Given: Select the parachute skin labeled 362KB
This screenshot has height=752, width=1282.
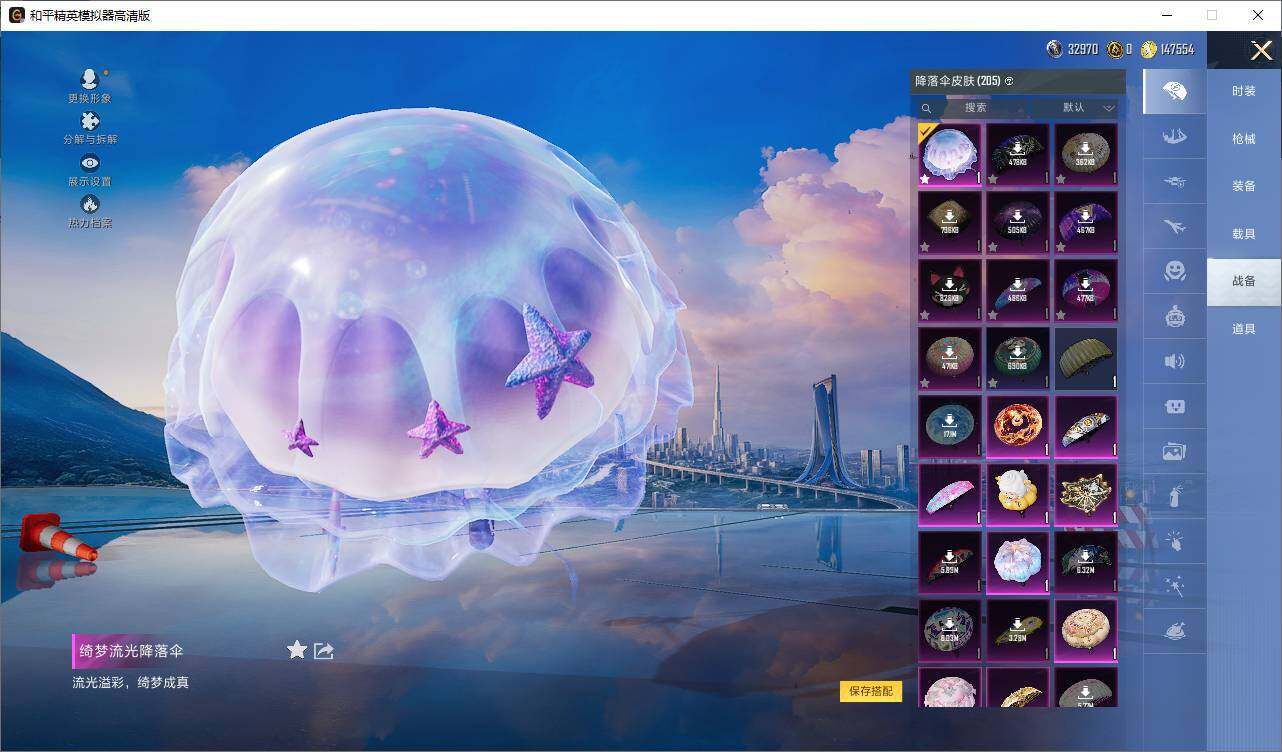Looking at the screenshot, I should click(x=1086, y=155).
